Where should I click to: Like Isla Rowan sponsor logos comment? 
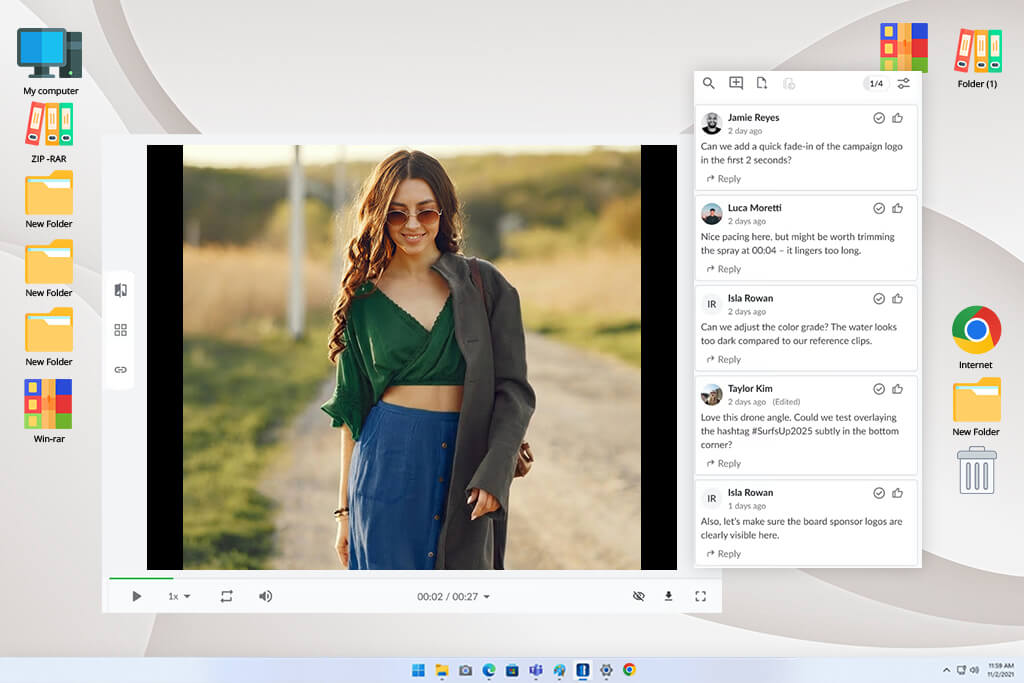(898, 493)
